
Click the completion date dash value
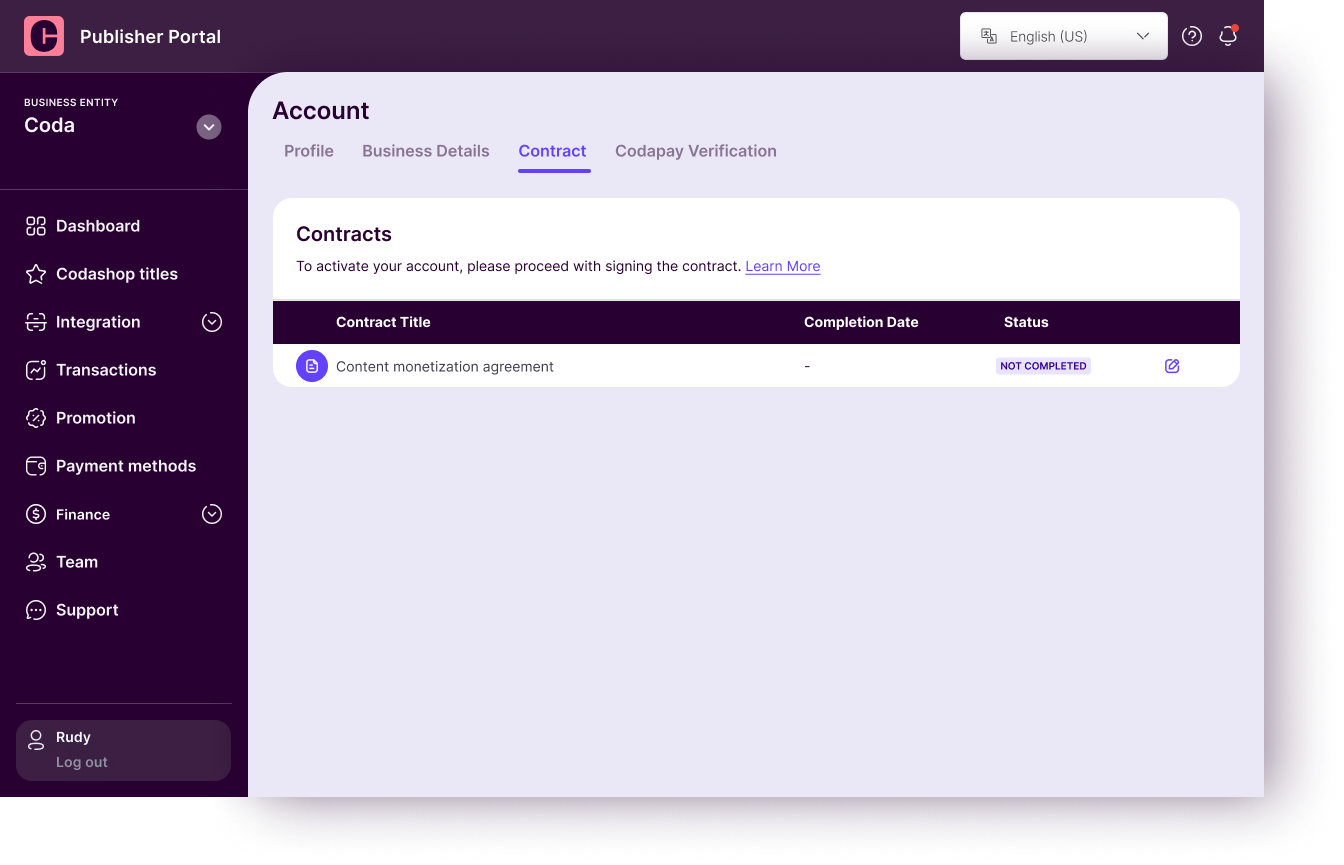click(x=807, y=366)
